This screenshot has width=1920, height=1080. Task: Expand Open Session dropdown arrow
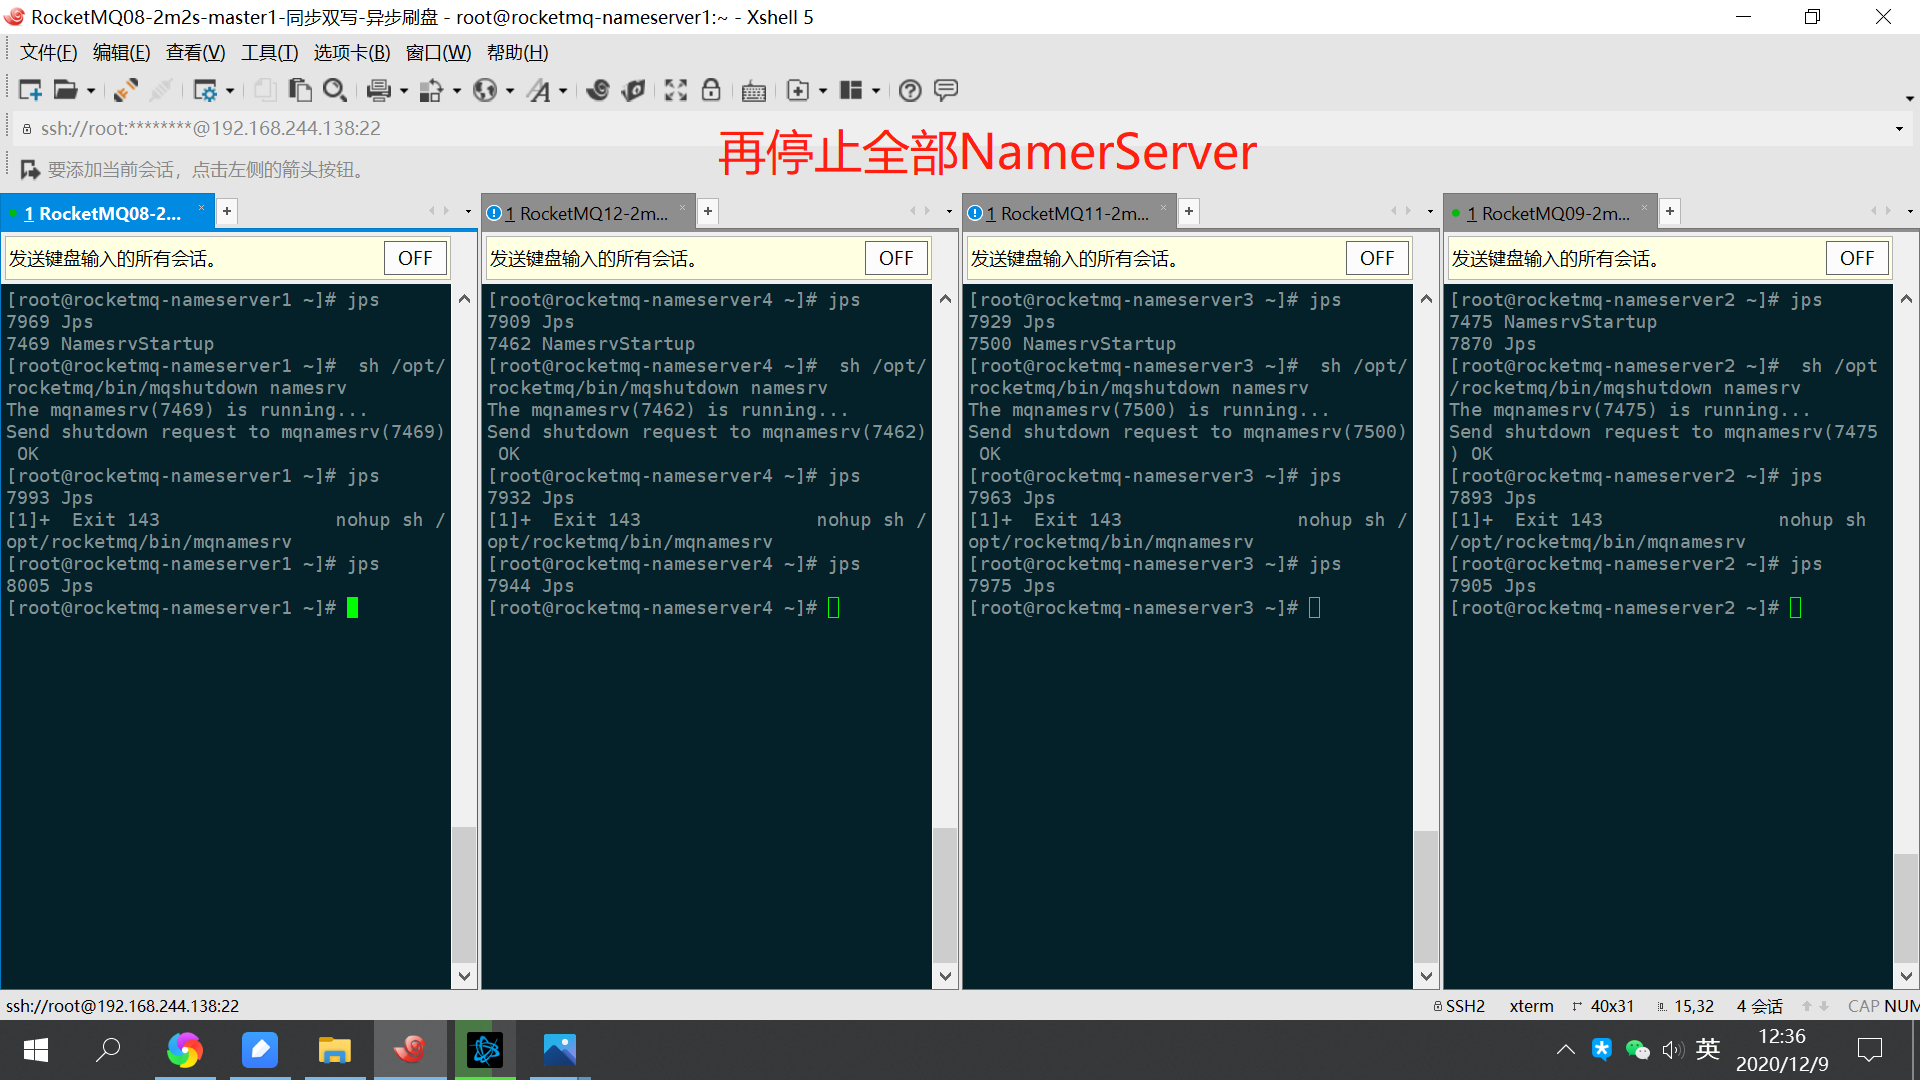click(x=91, y=91)
